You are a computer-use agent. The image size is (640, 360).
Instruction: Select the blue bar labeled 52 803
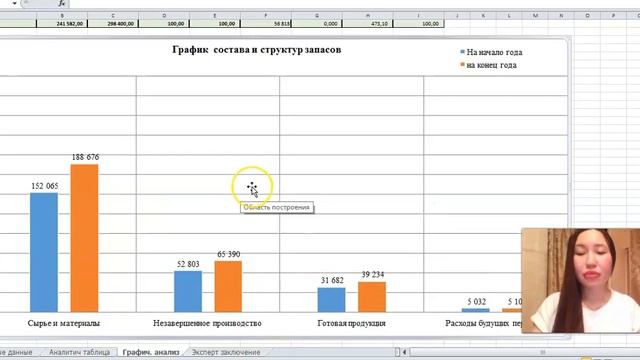pos(188,291)
